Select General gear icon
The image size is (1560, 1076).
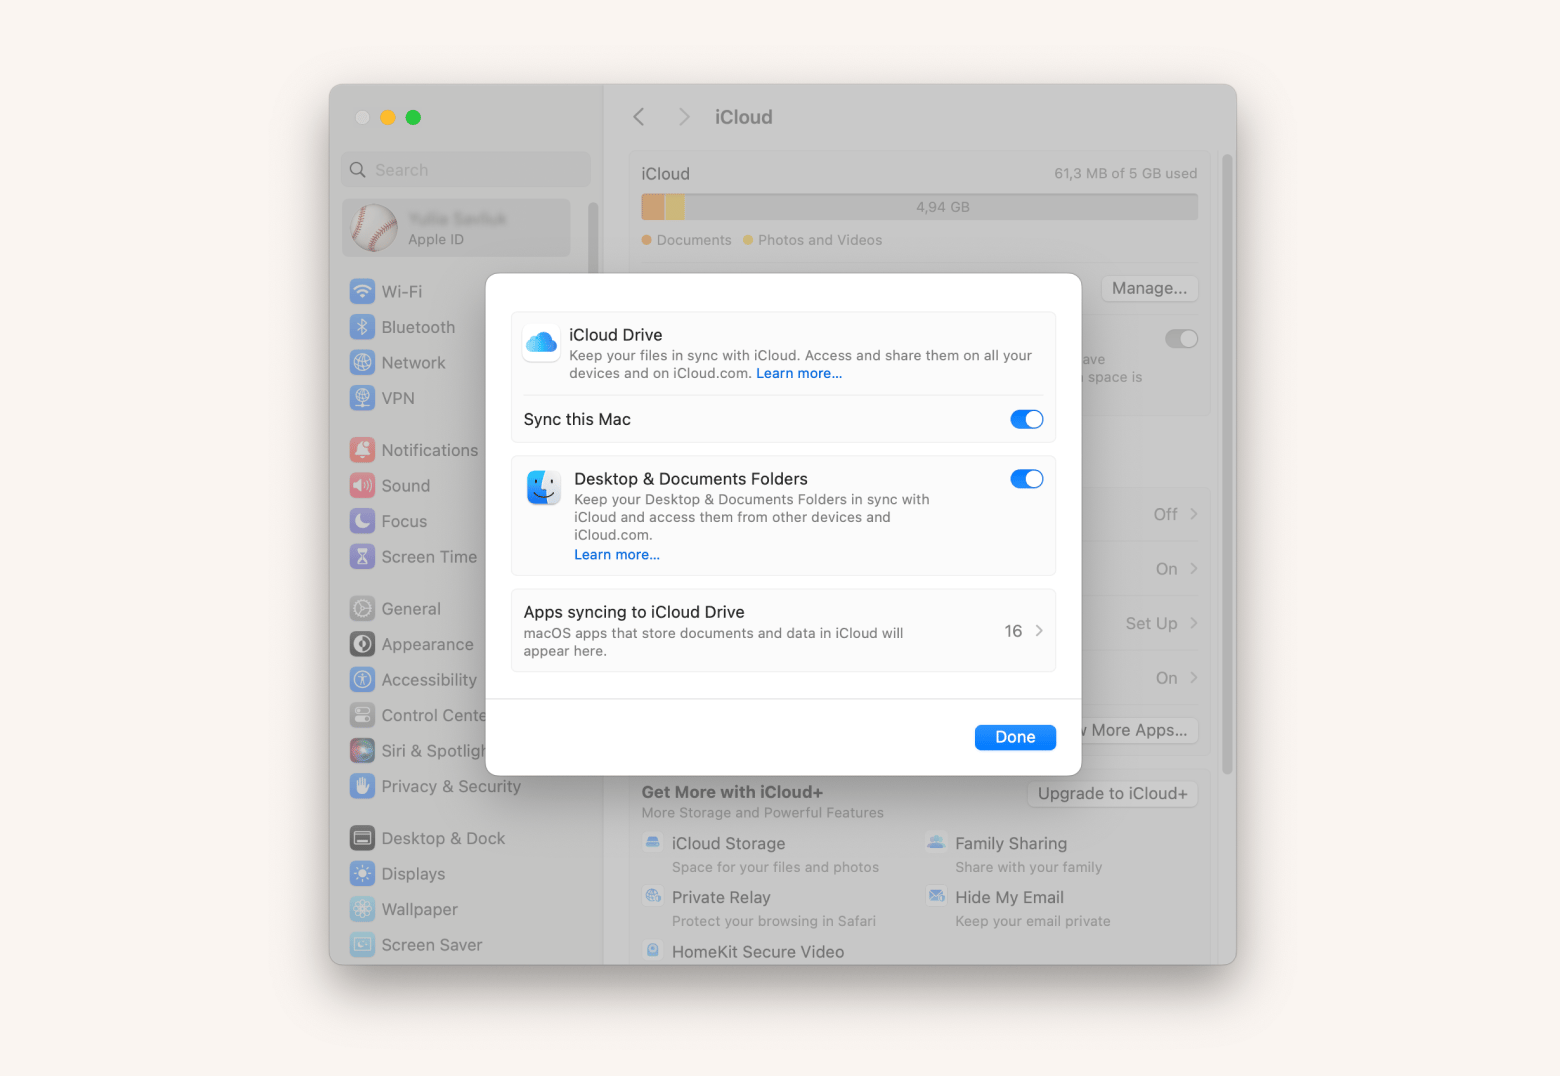coord(362,608)
